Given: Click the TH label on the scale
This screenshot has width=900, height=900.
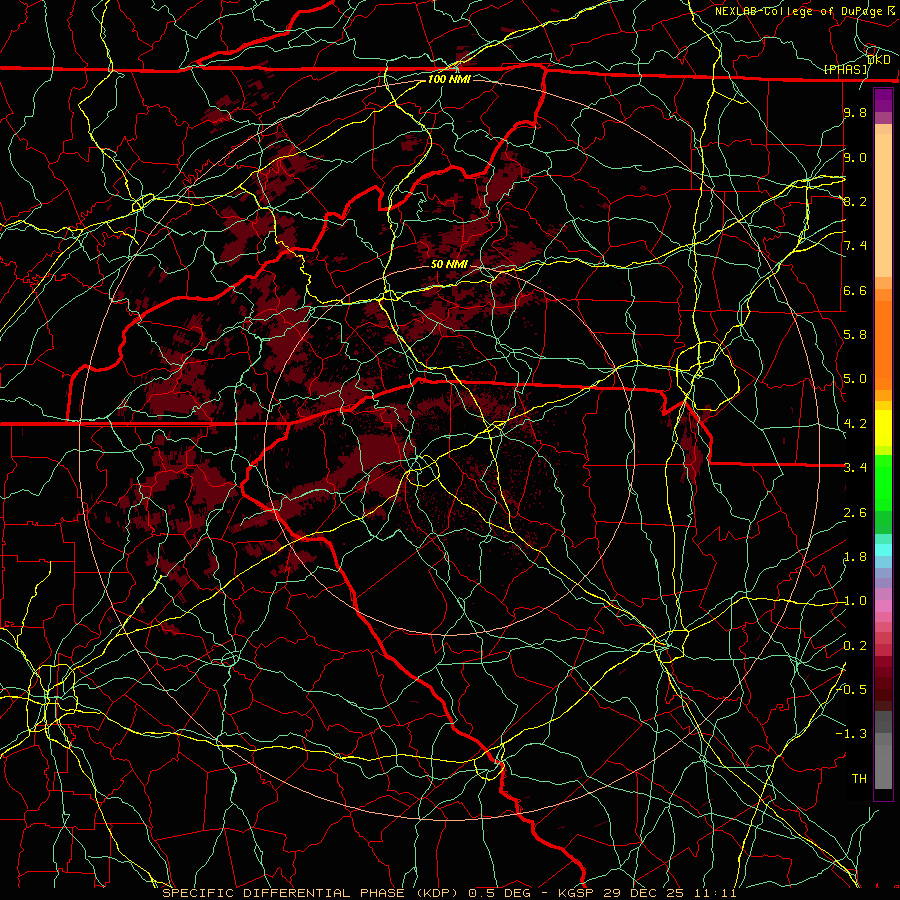Looking at the screenshot, I should click(859, 779).
